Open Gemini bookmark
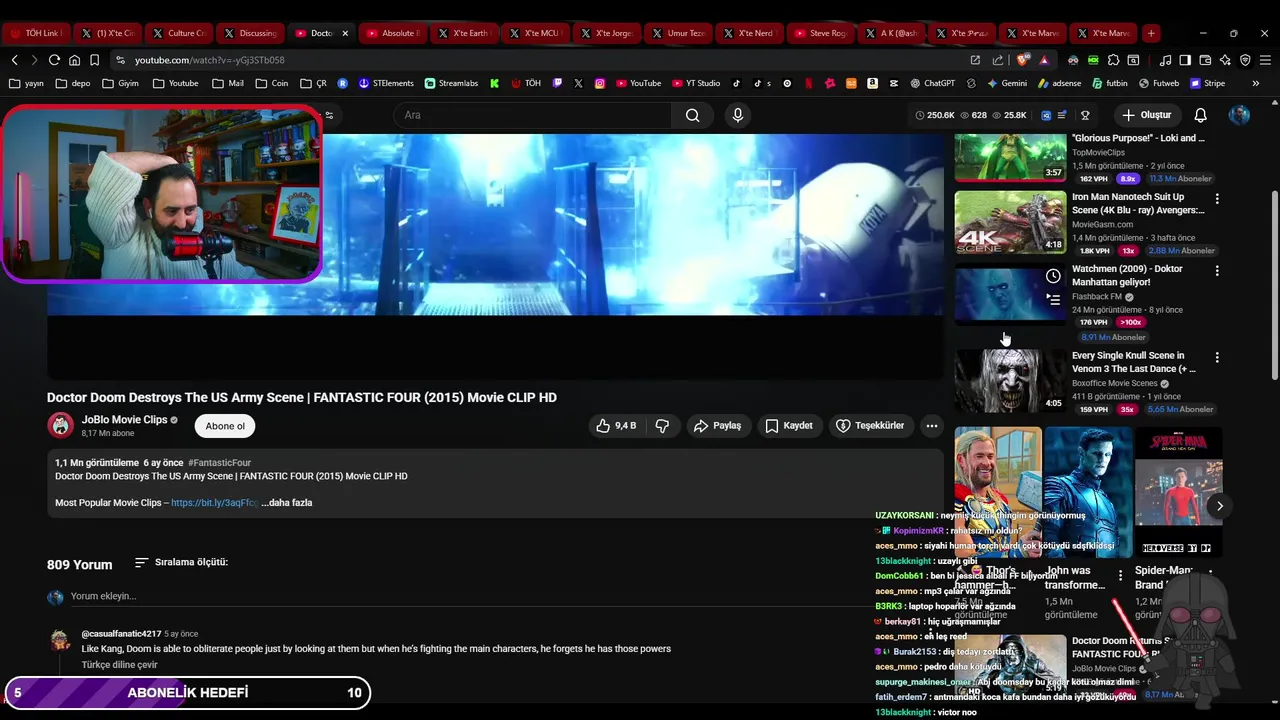 1006,83
